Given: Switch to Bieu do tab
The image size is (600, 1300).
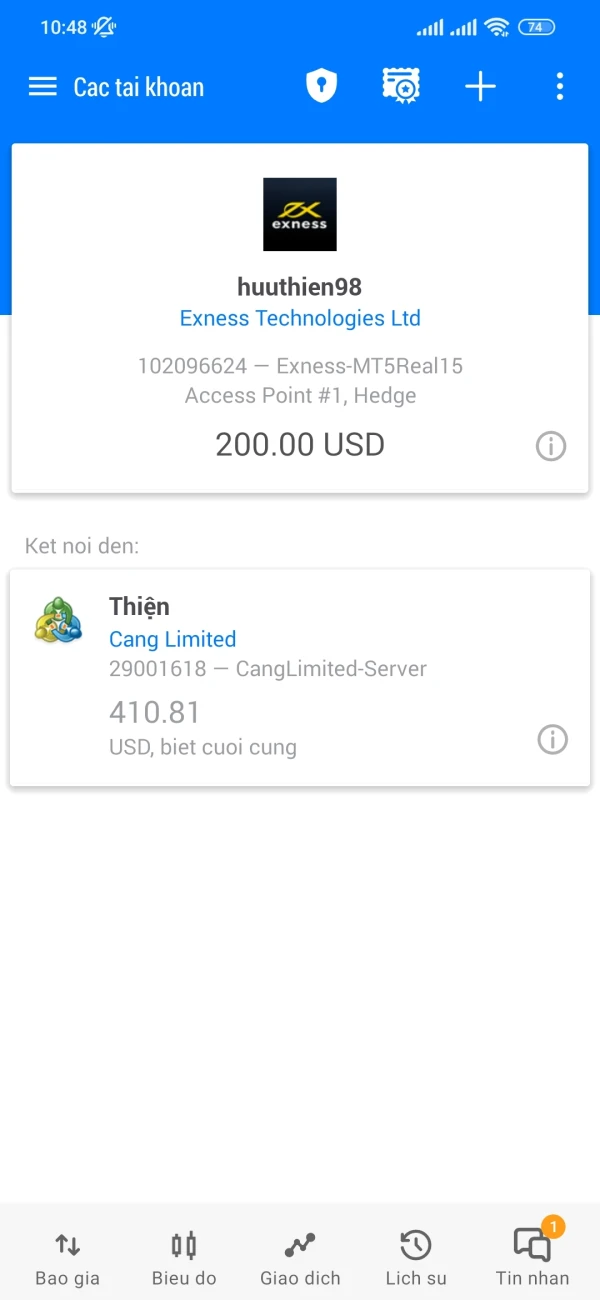Looking at the screenshot, I should click(x=184, y=1258).
